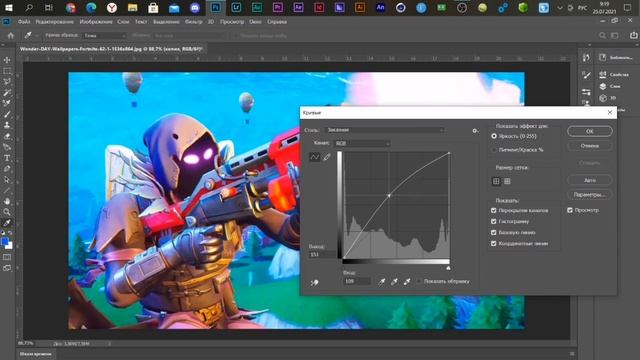The height and width of the screenshot is (360, 640).
Task: Toggle the intersection lines checkbox
Action: 493,243
